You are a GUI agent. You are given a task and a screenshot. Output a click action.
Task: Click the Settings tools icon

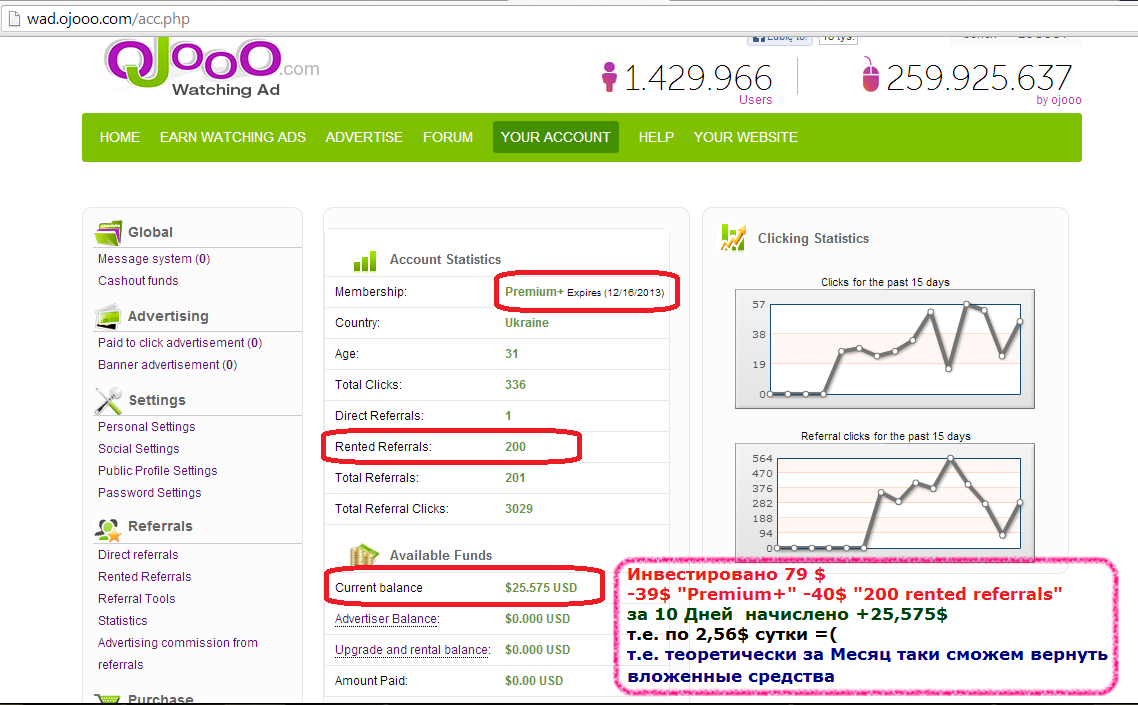click(108, 401)
